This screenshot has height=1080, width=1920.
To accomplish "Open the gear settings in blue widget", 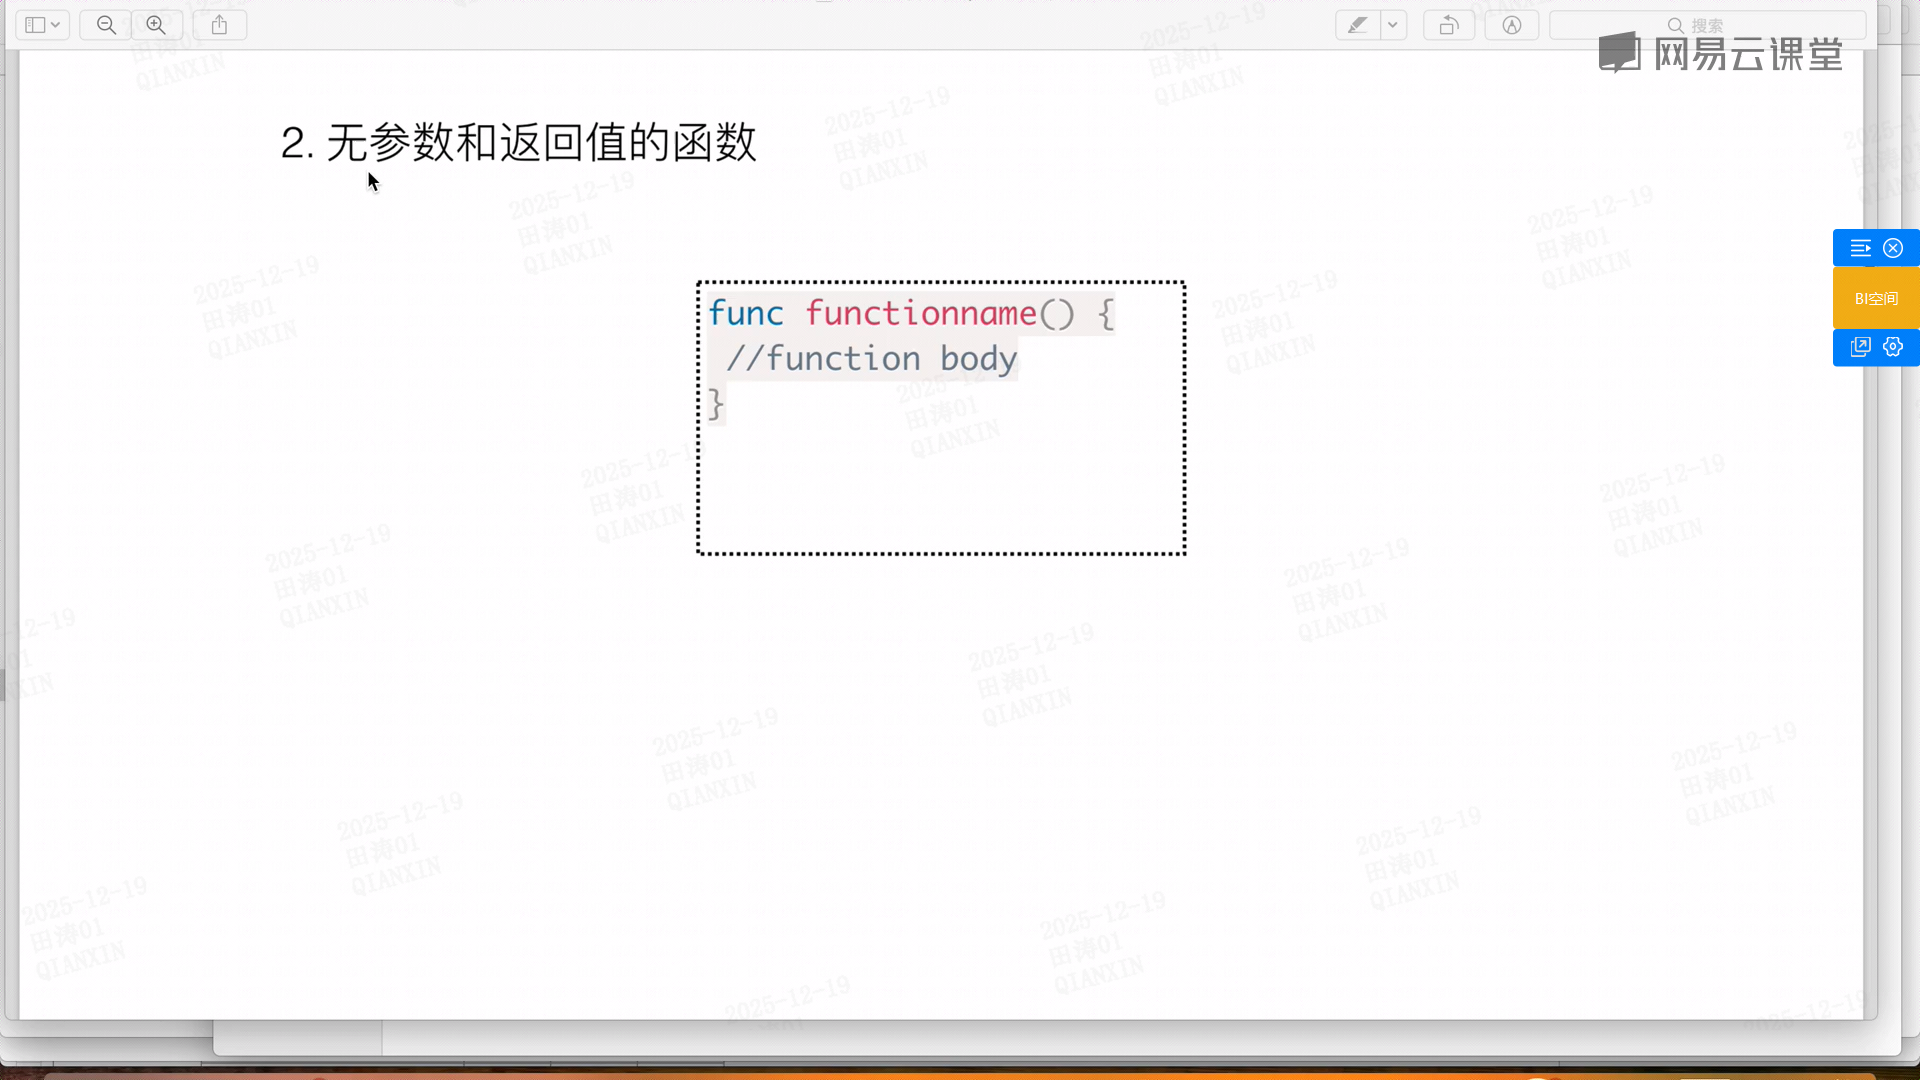I will 1893,347.
